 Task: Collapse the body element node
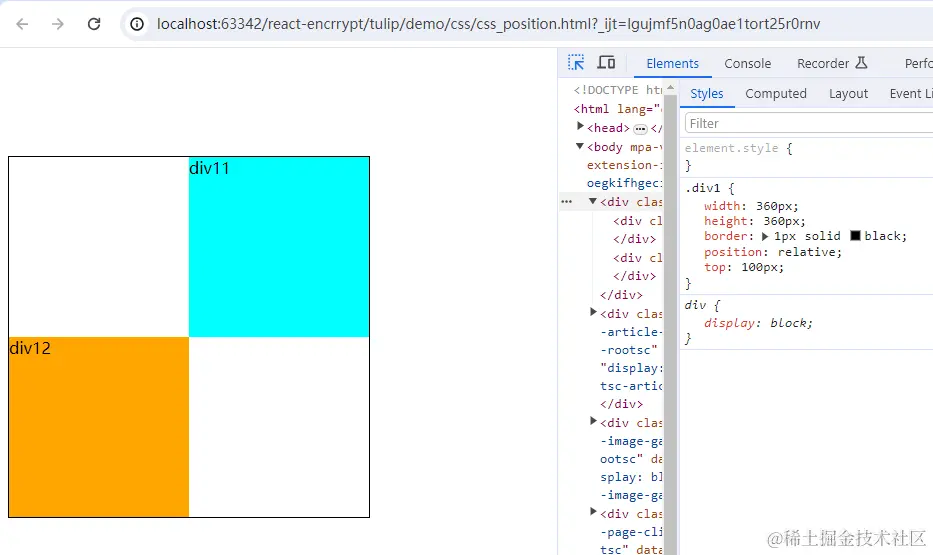580,146
